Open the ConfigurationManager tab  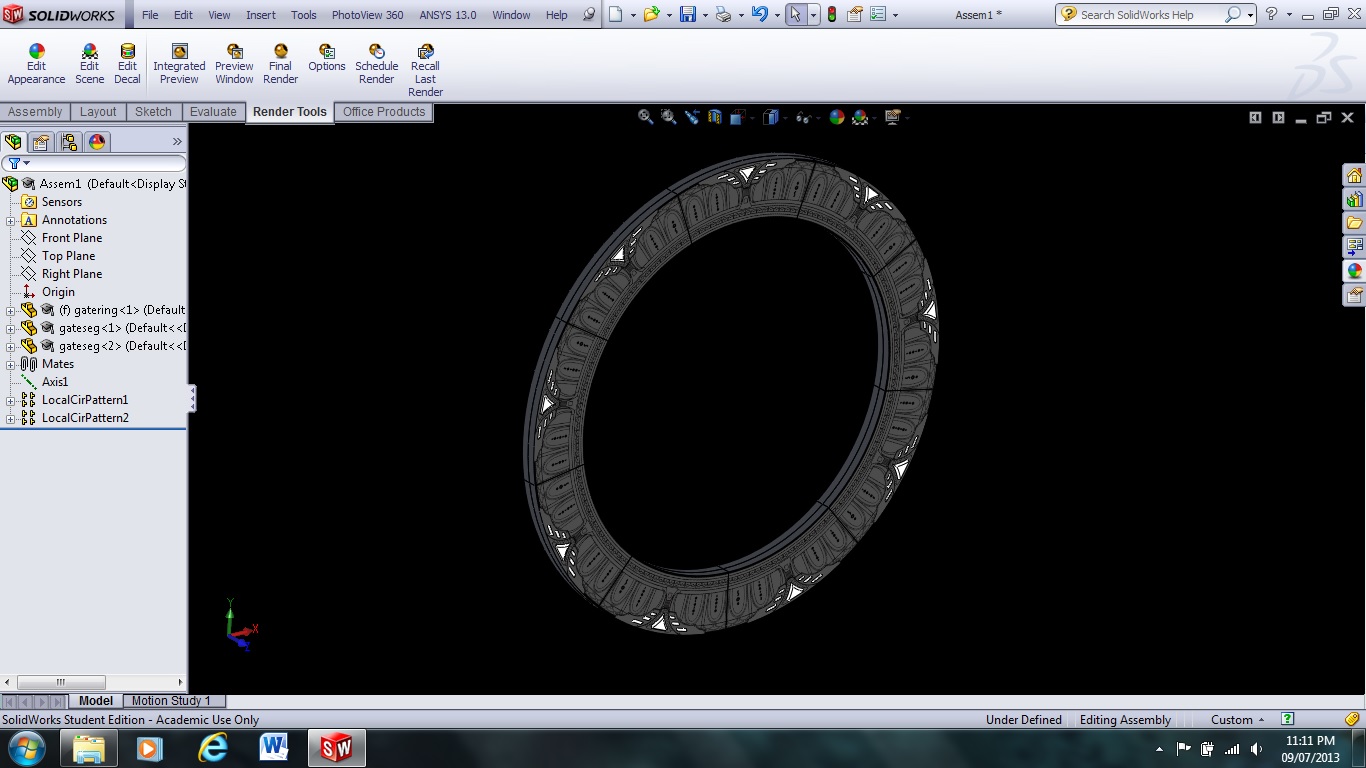click(x=68, y=142)
